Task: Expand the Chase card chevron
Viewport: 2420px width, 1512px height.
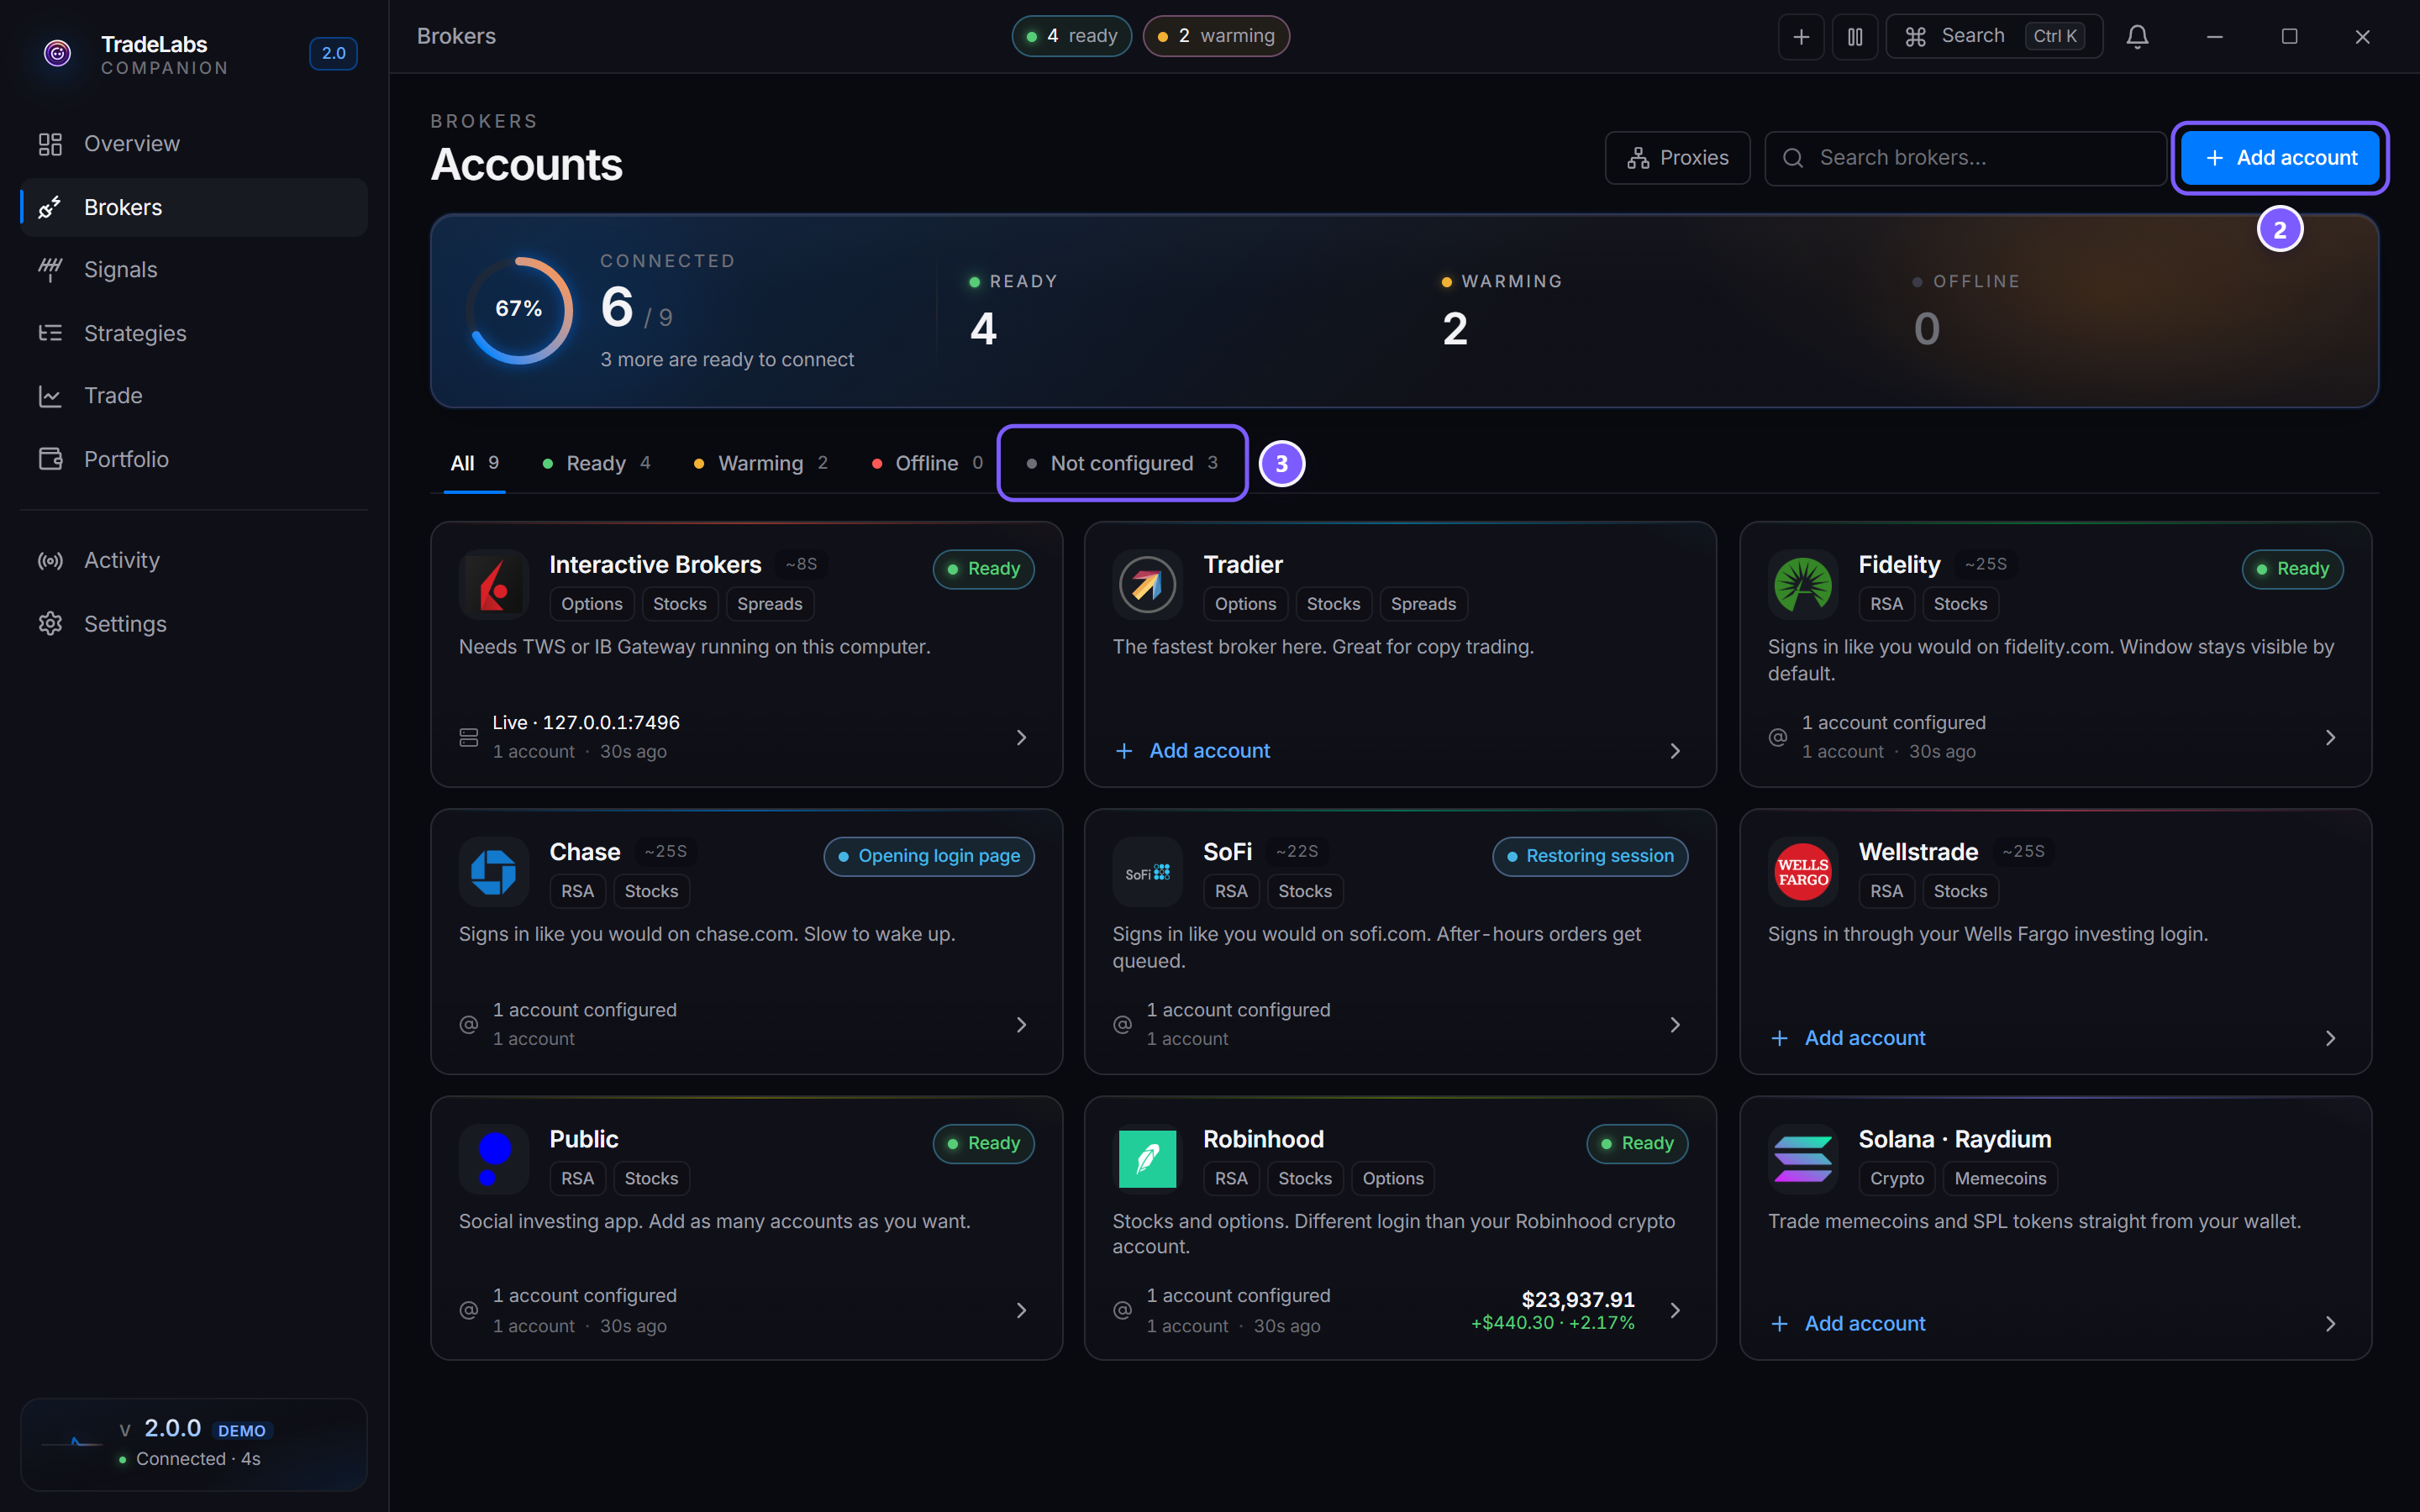Action: click(x=1021, y=1025)
